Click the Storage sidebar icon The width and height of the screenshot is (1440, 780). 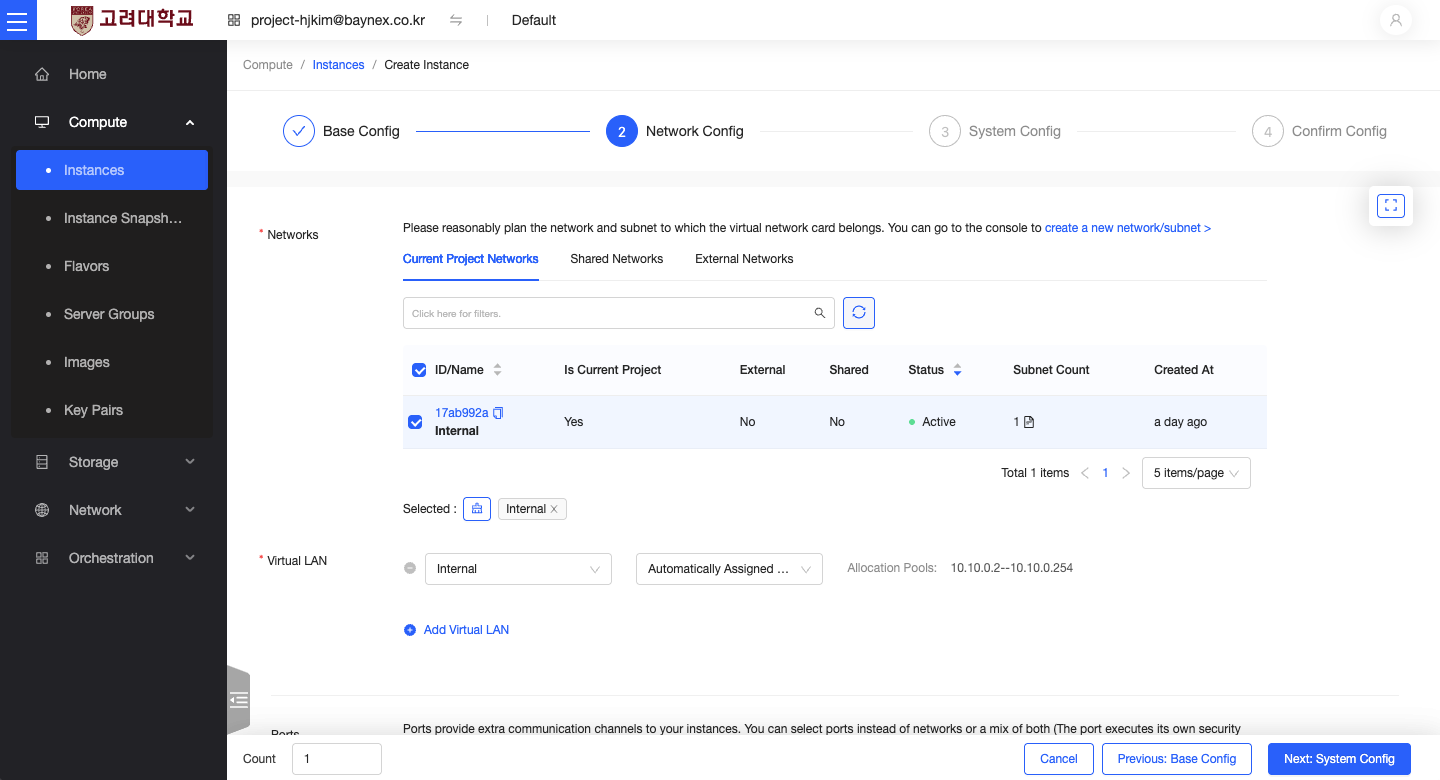point(42,462)
